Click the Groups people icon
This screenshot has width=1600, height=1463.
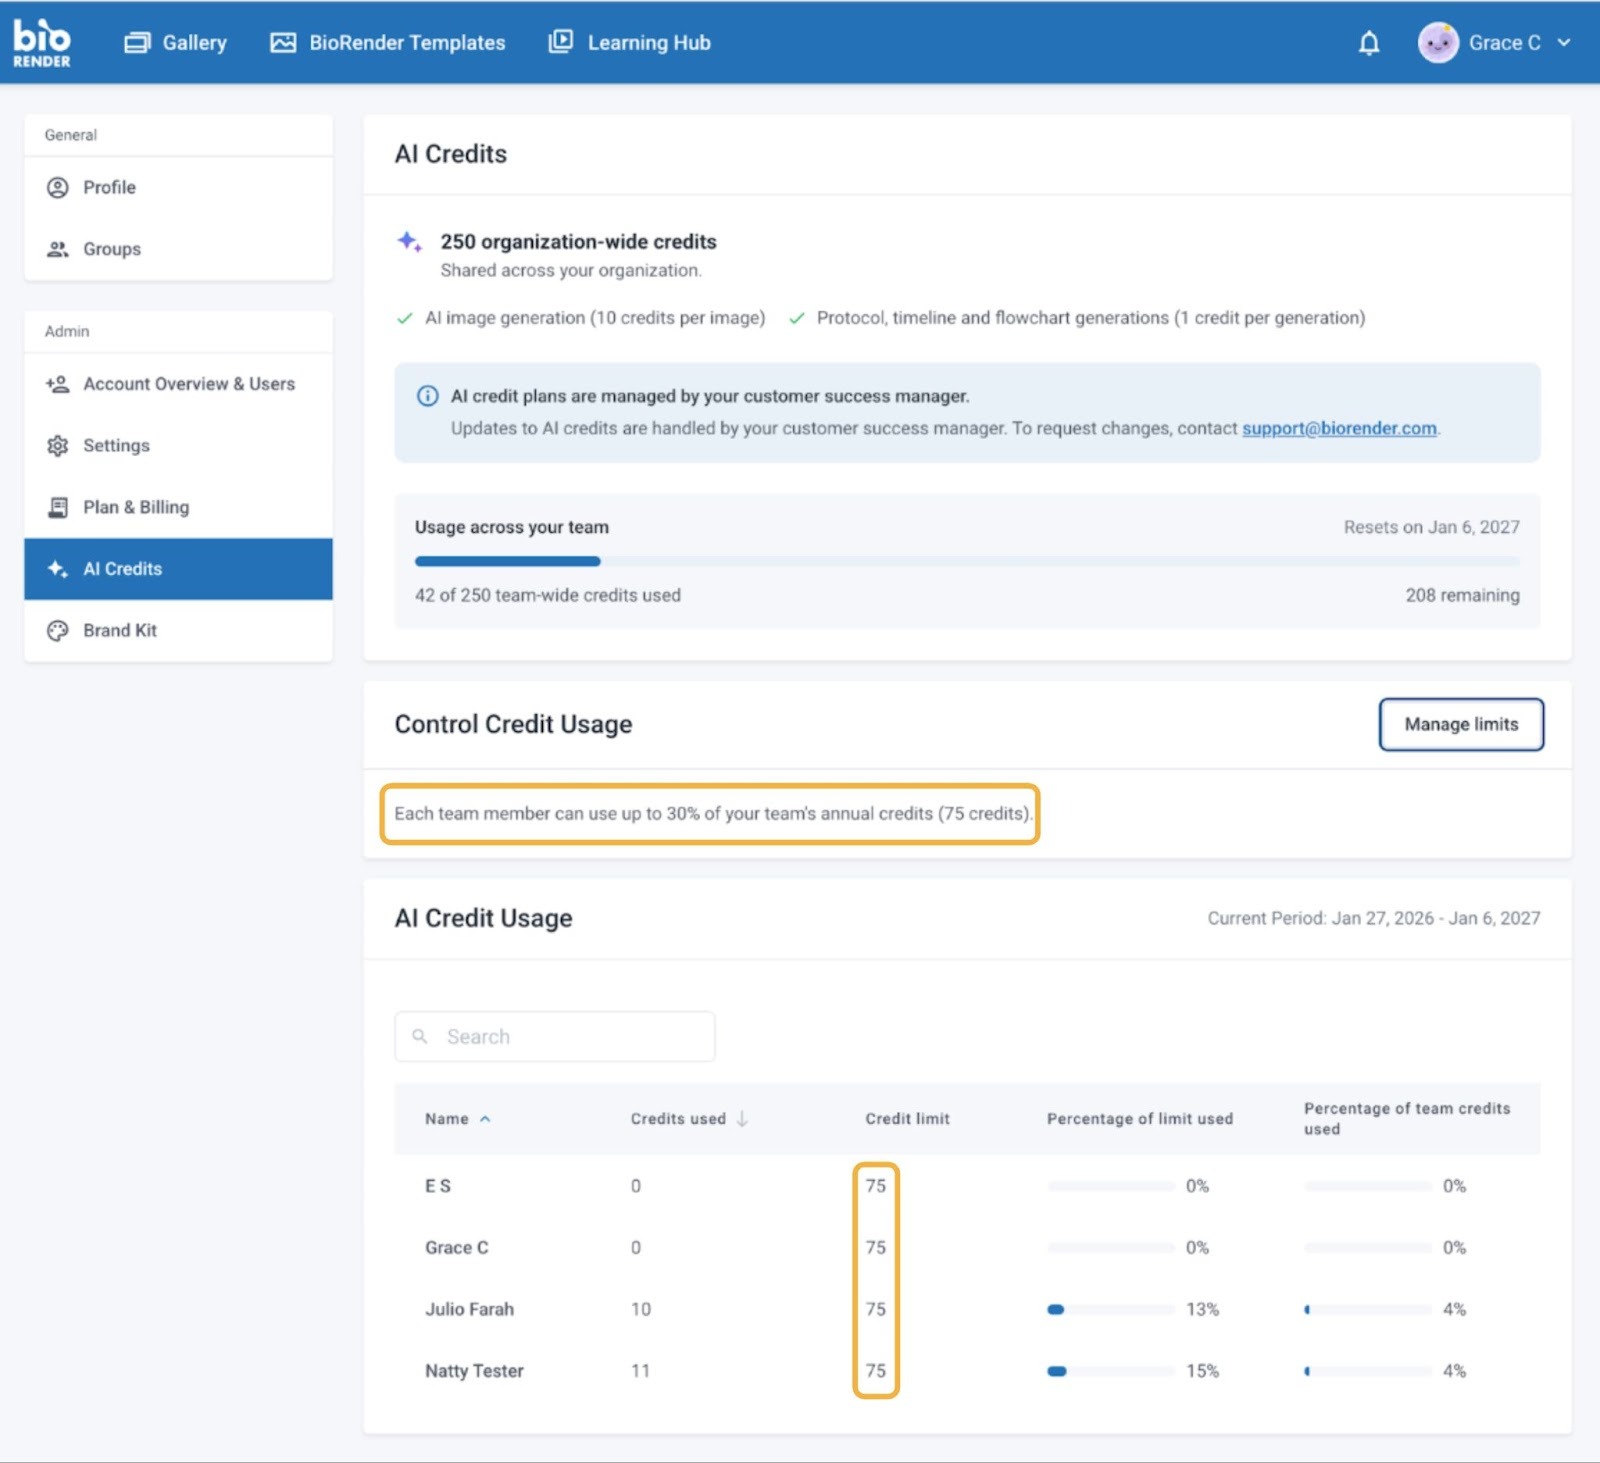pyautogui.click(x=58, y=249)
